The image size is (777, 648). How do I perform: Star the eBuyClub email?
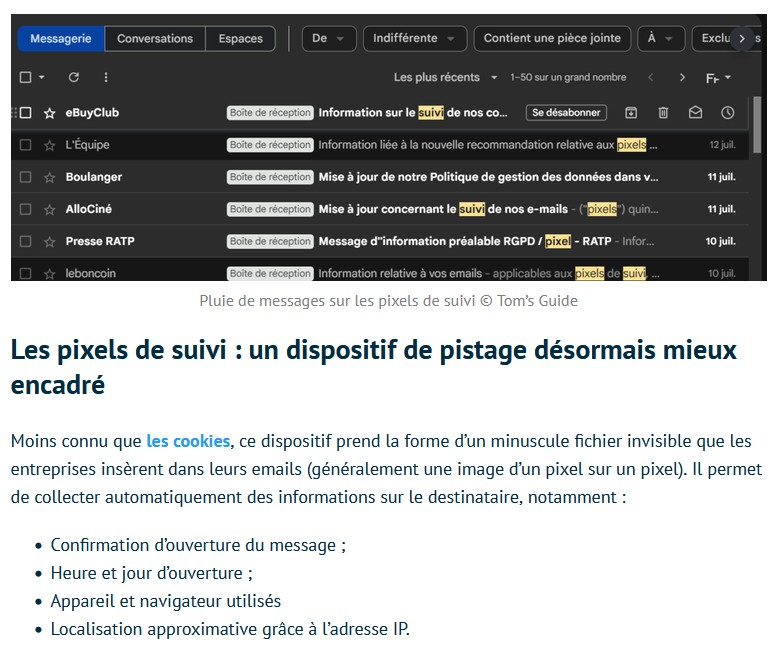(x=50, y=113)
